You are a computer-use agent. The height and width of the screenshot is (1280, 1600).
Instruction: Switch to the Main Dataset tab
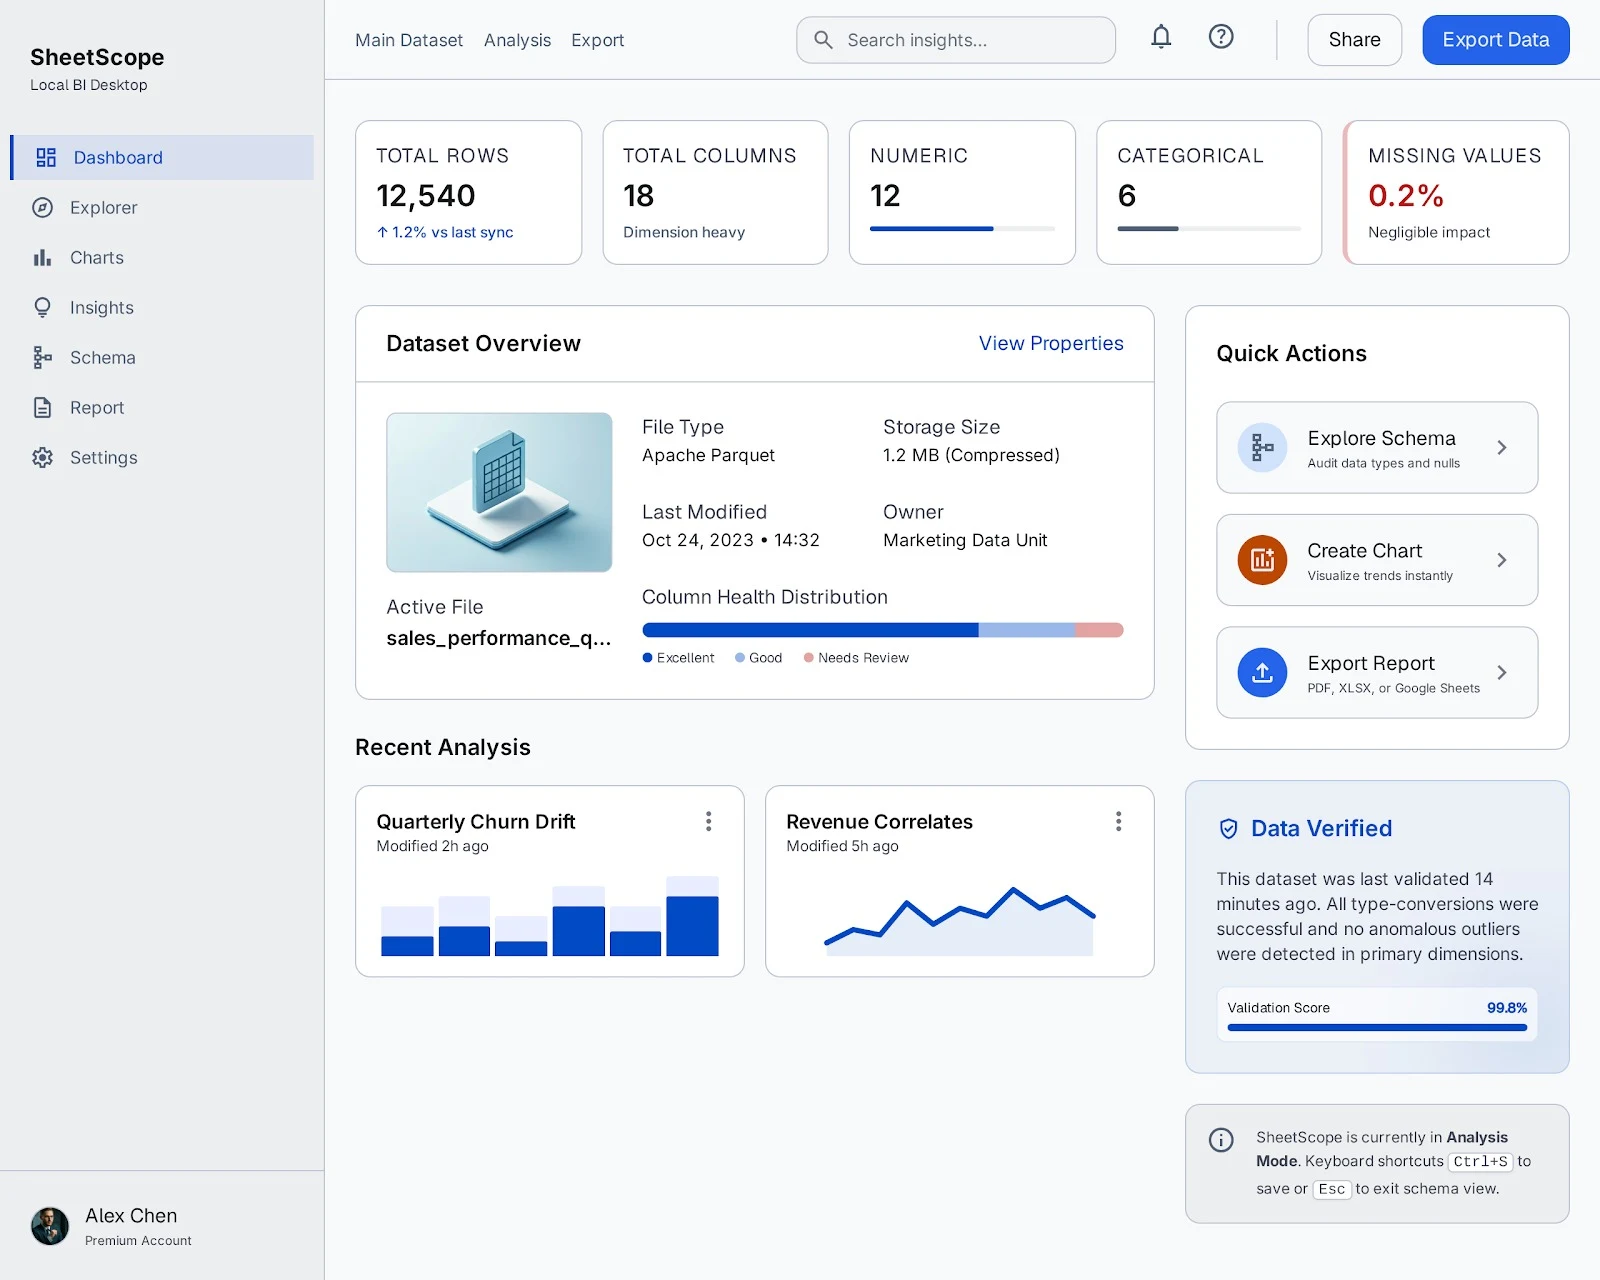coord(409,40)
